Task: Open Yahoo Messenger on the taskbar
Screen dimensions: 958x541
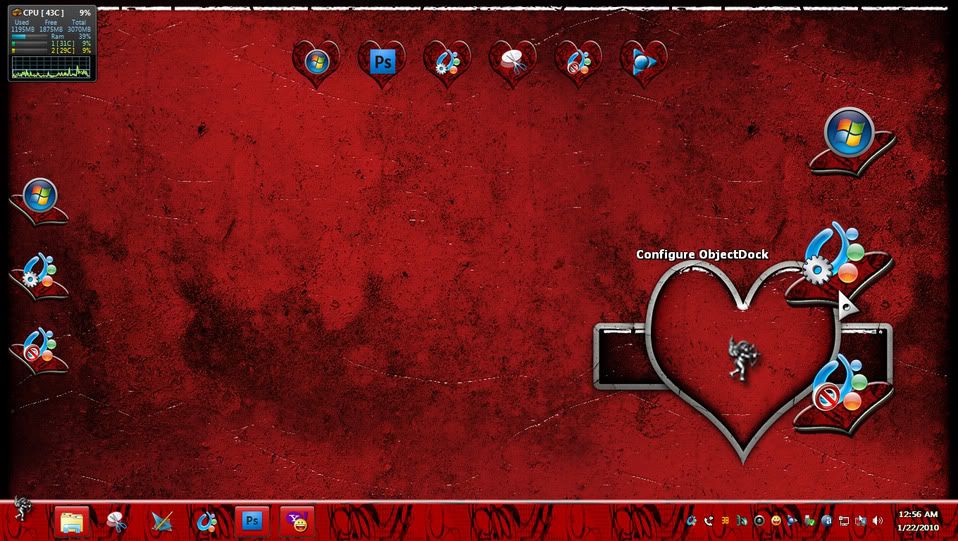Action: pyautogui.click(x=297, y=521)
